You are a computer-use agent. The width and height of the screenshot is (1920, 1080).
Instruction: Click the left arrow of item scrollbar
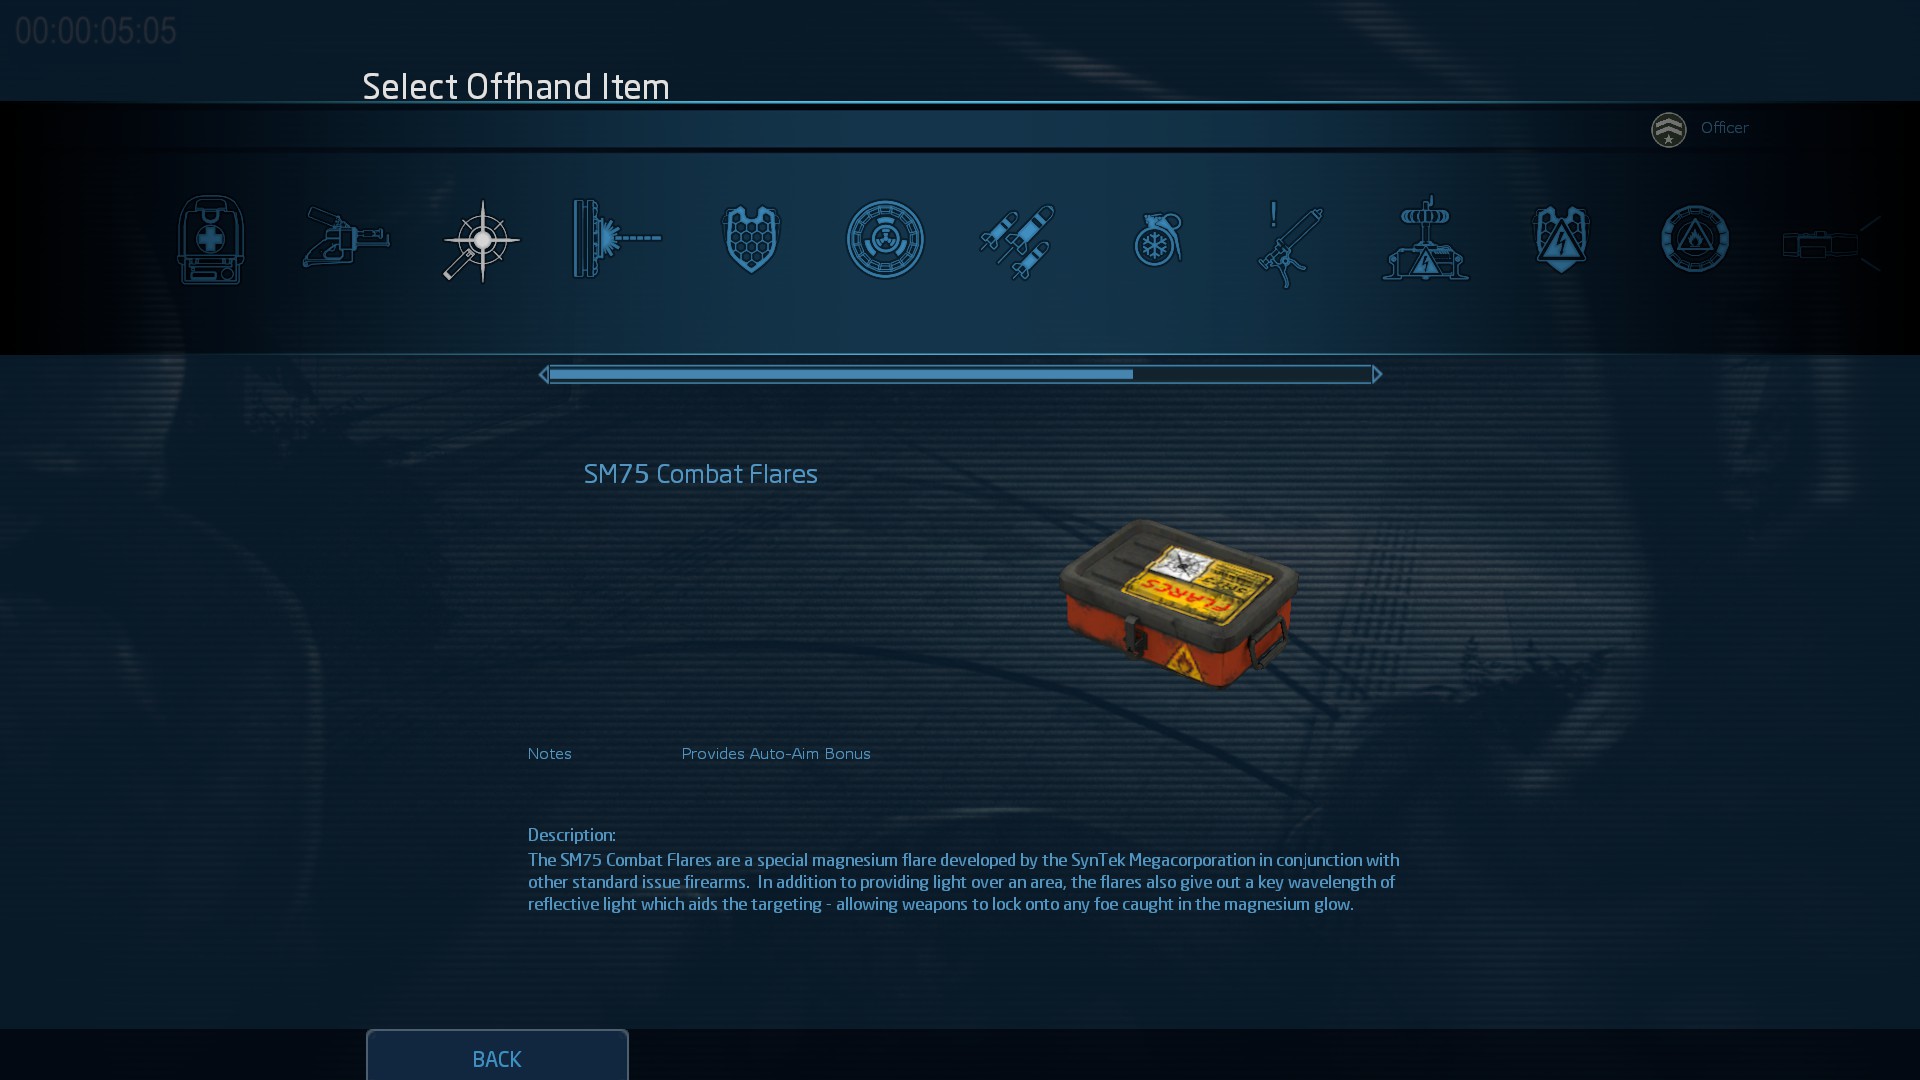pos(543,374)
